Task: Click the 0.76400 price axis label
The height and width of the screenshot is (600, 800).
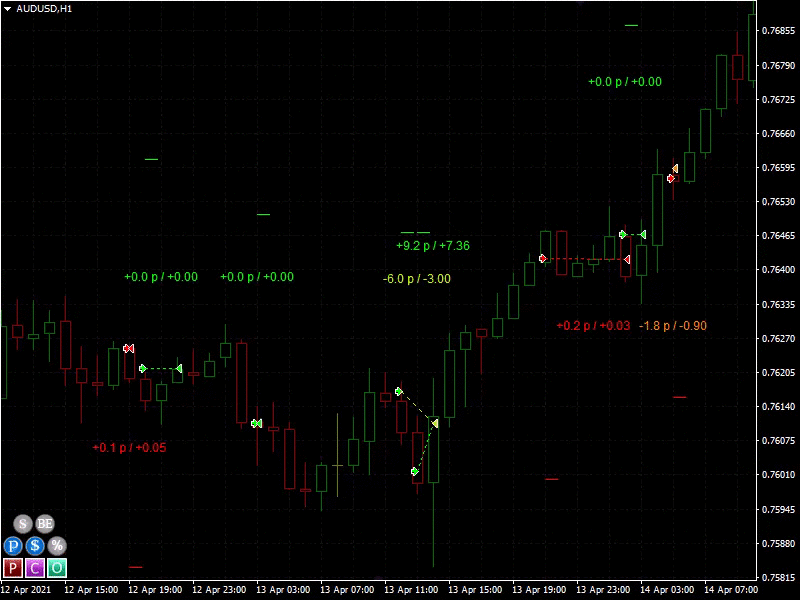Action: tap(779, 270)
